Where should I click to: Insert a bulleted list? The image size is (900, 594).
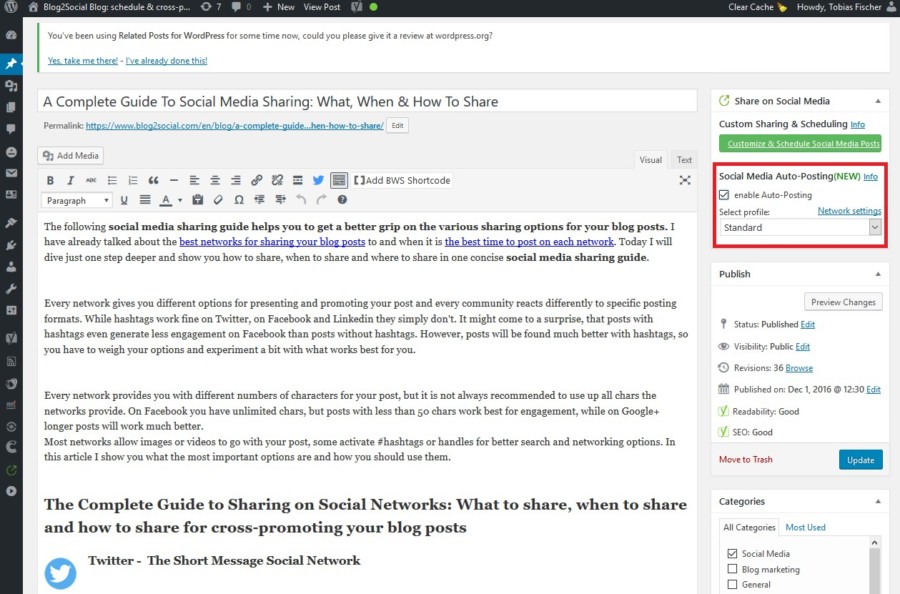(112, 180)
